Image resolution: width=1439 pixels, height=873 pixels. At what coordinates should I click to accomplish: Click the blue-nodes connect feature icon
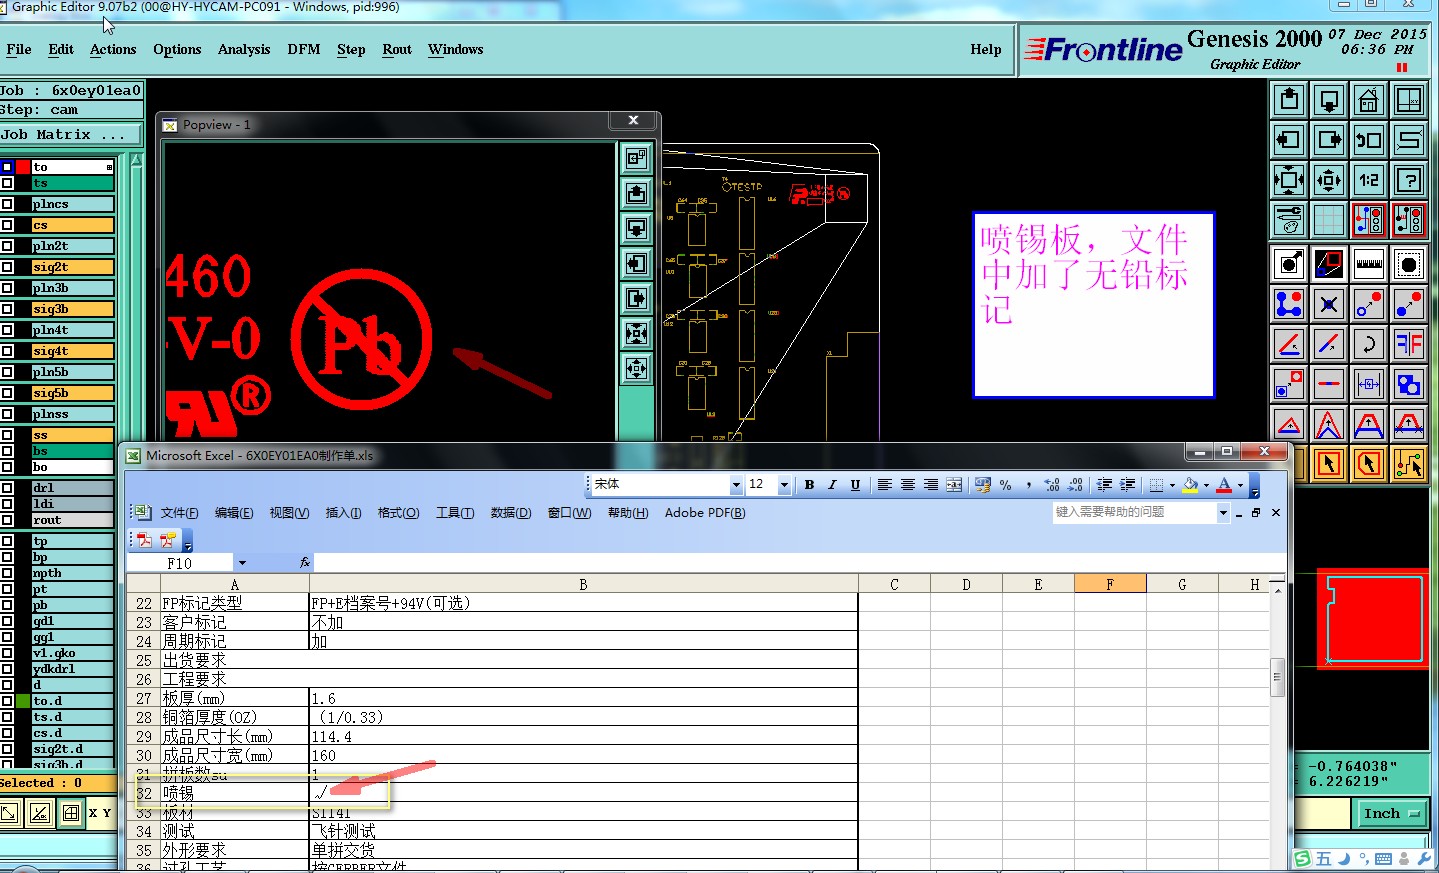point(1289,304)
